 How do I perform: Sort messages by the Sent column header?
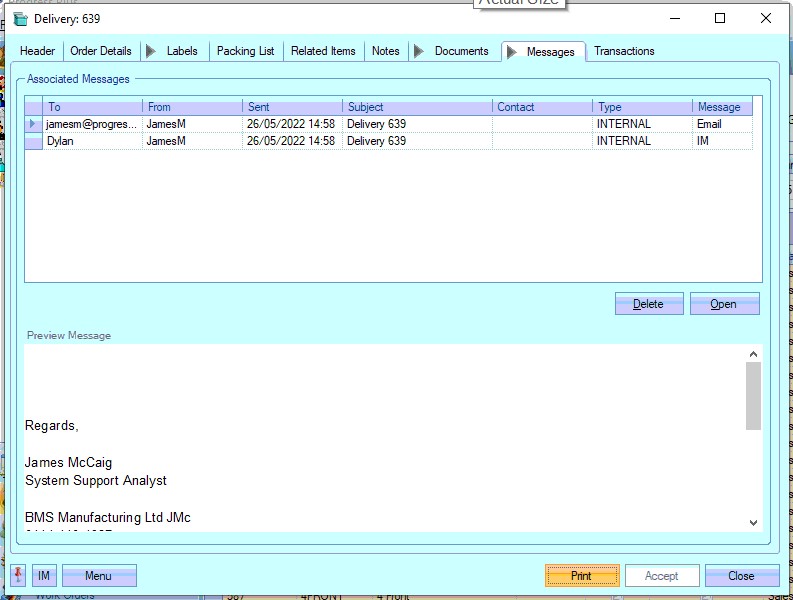click(291, 107)
